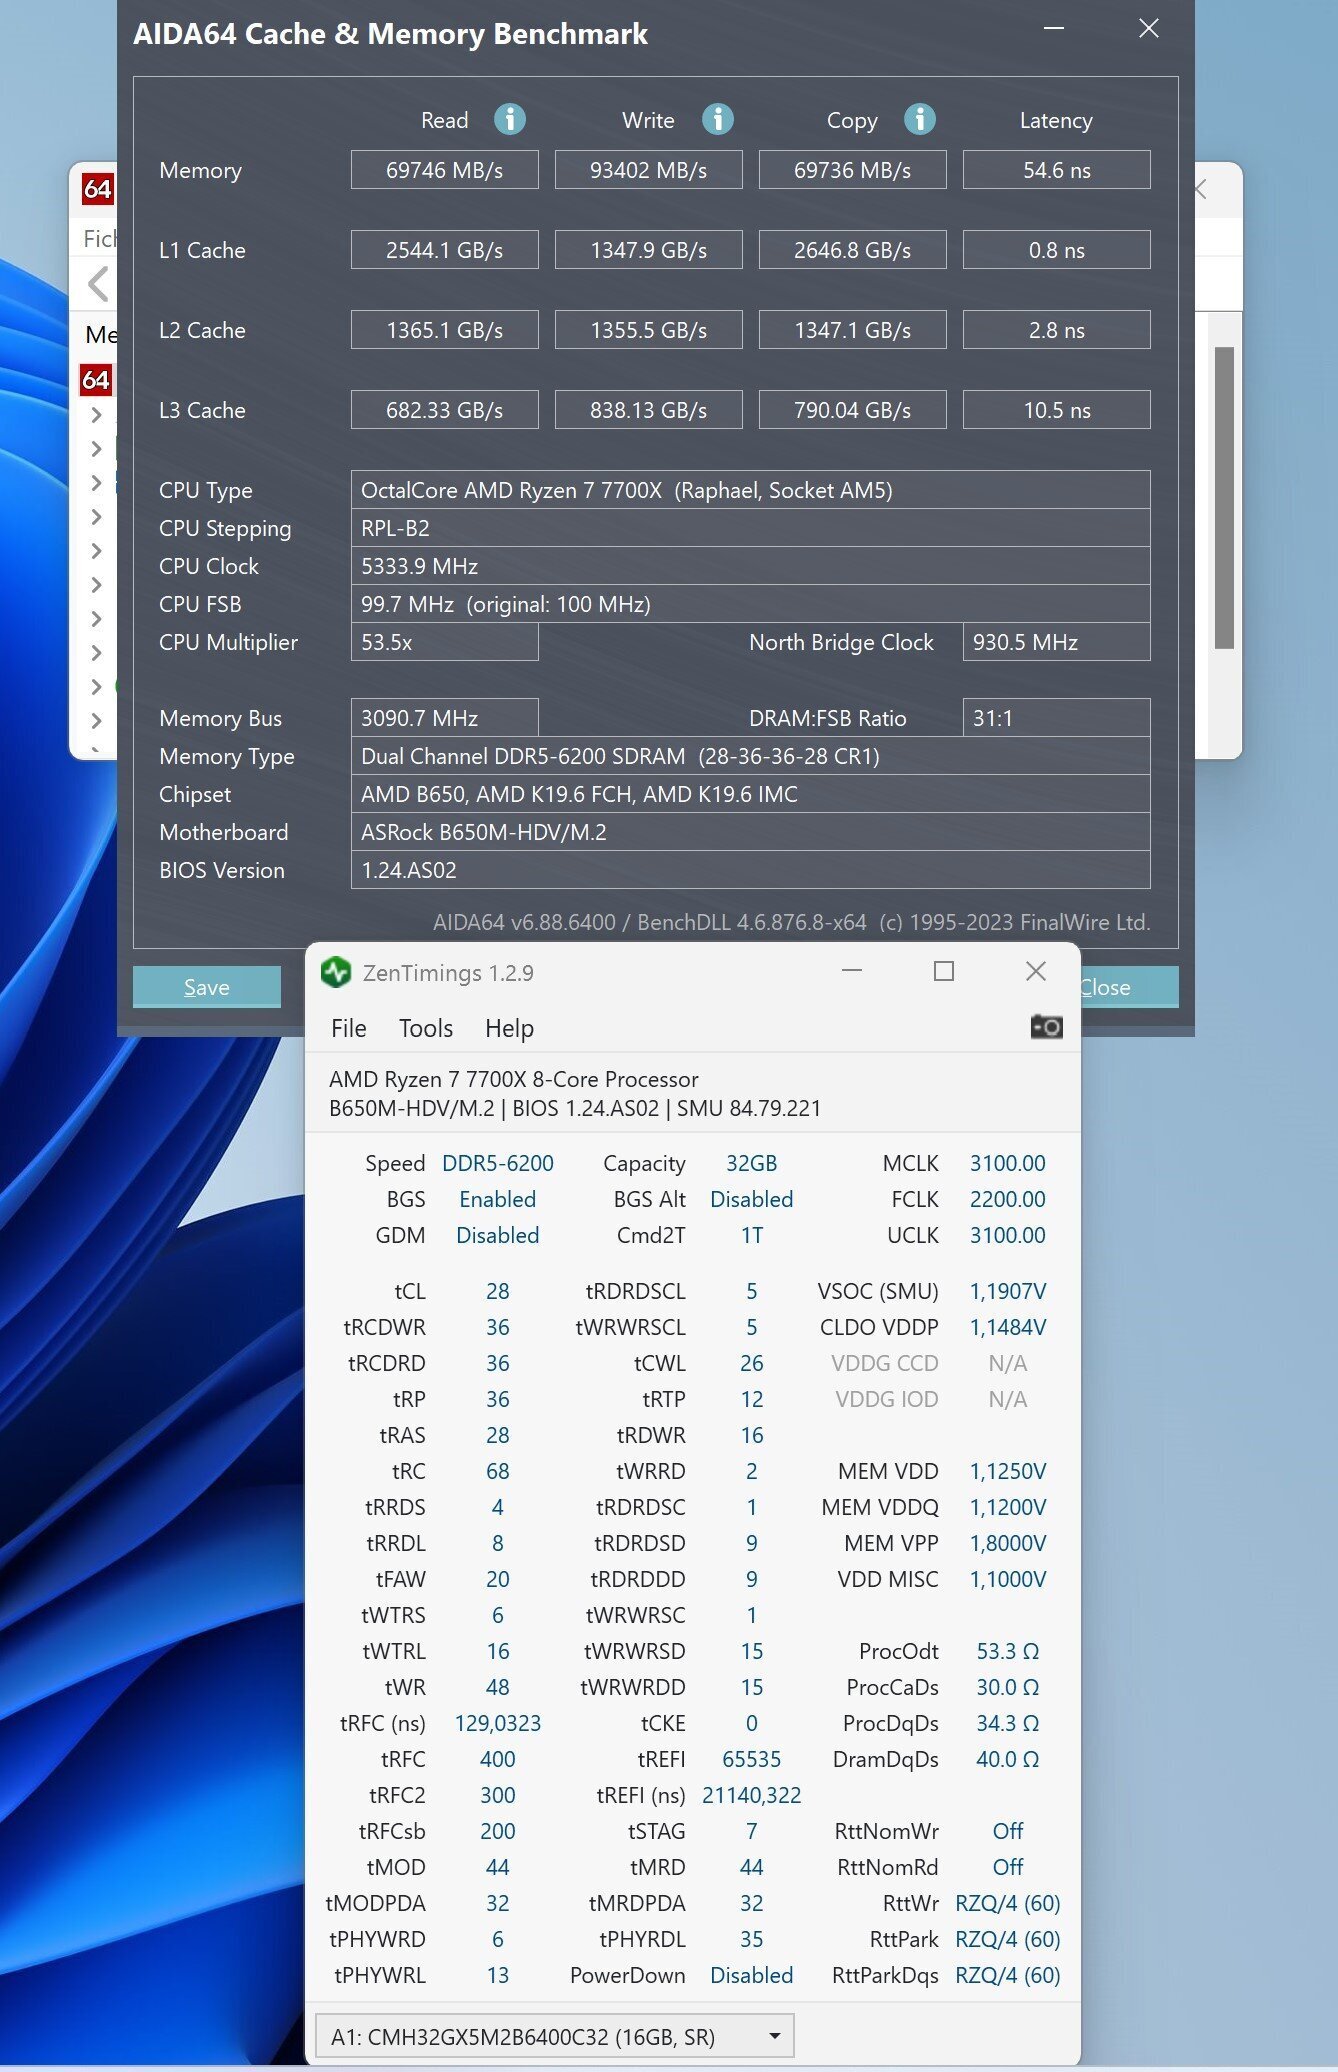Click the Copy info icon
1338x2072 pixels.
(919, 120)
